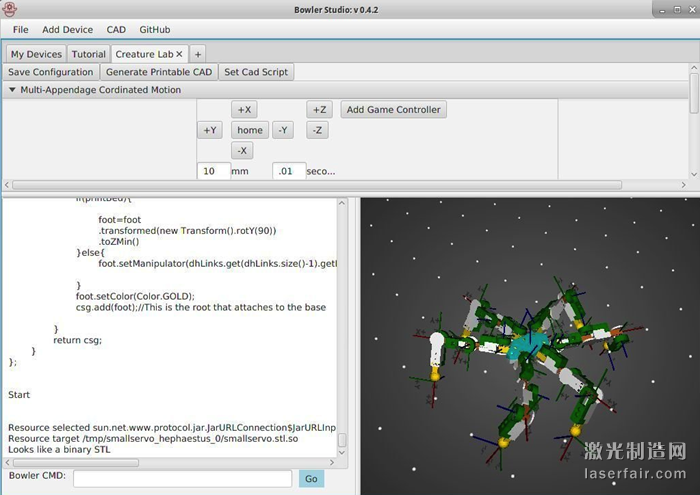
Task: Return robot to home position
Action: (249, 130)
